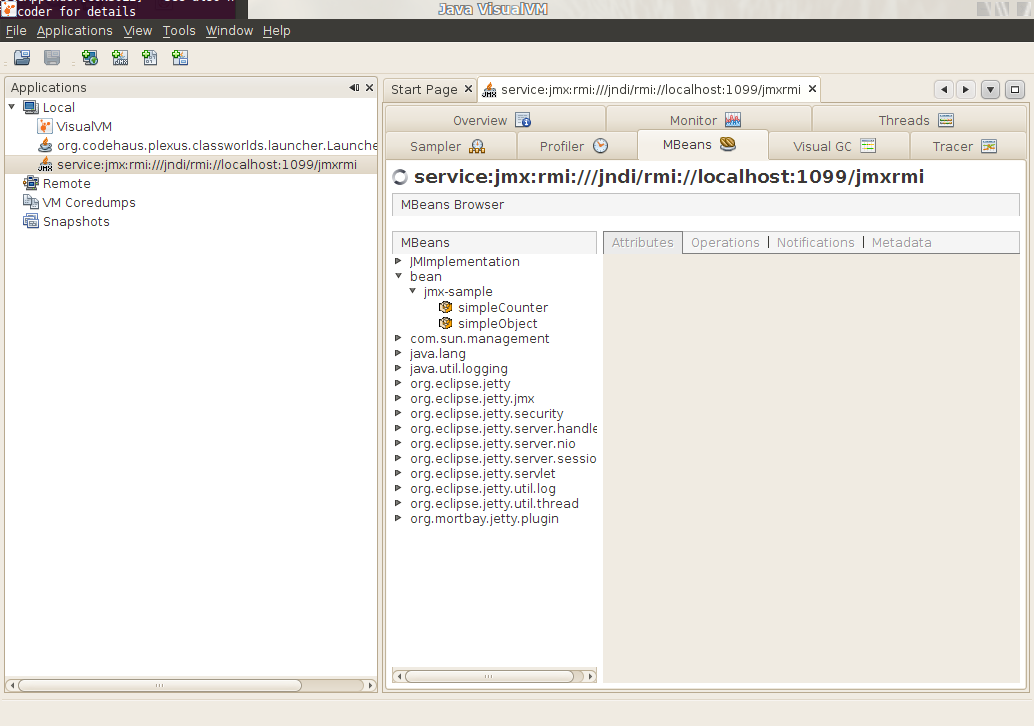Open the File menu

(16, 31)
